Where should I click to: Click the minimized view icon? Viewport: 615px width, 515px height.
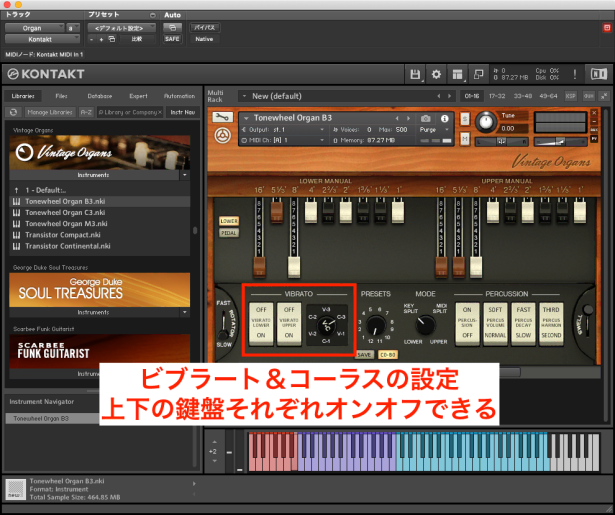pyautogui.click(x=479, y=74)
